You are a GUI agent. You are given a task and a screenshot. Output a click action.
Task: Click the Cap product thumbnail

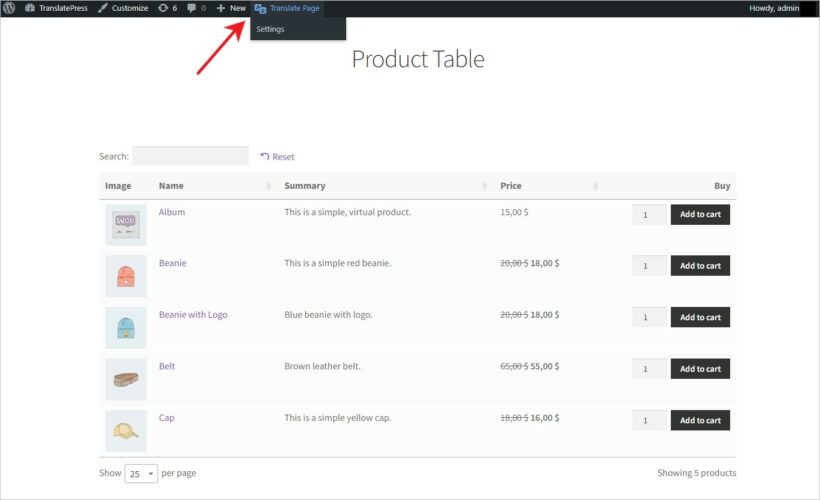(x=126, y=431)
